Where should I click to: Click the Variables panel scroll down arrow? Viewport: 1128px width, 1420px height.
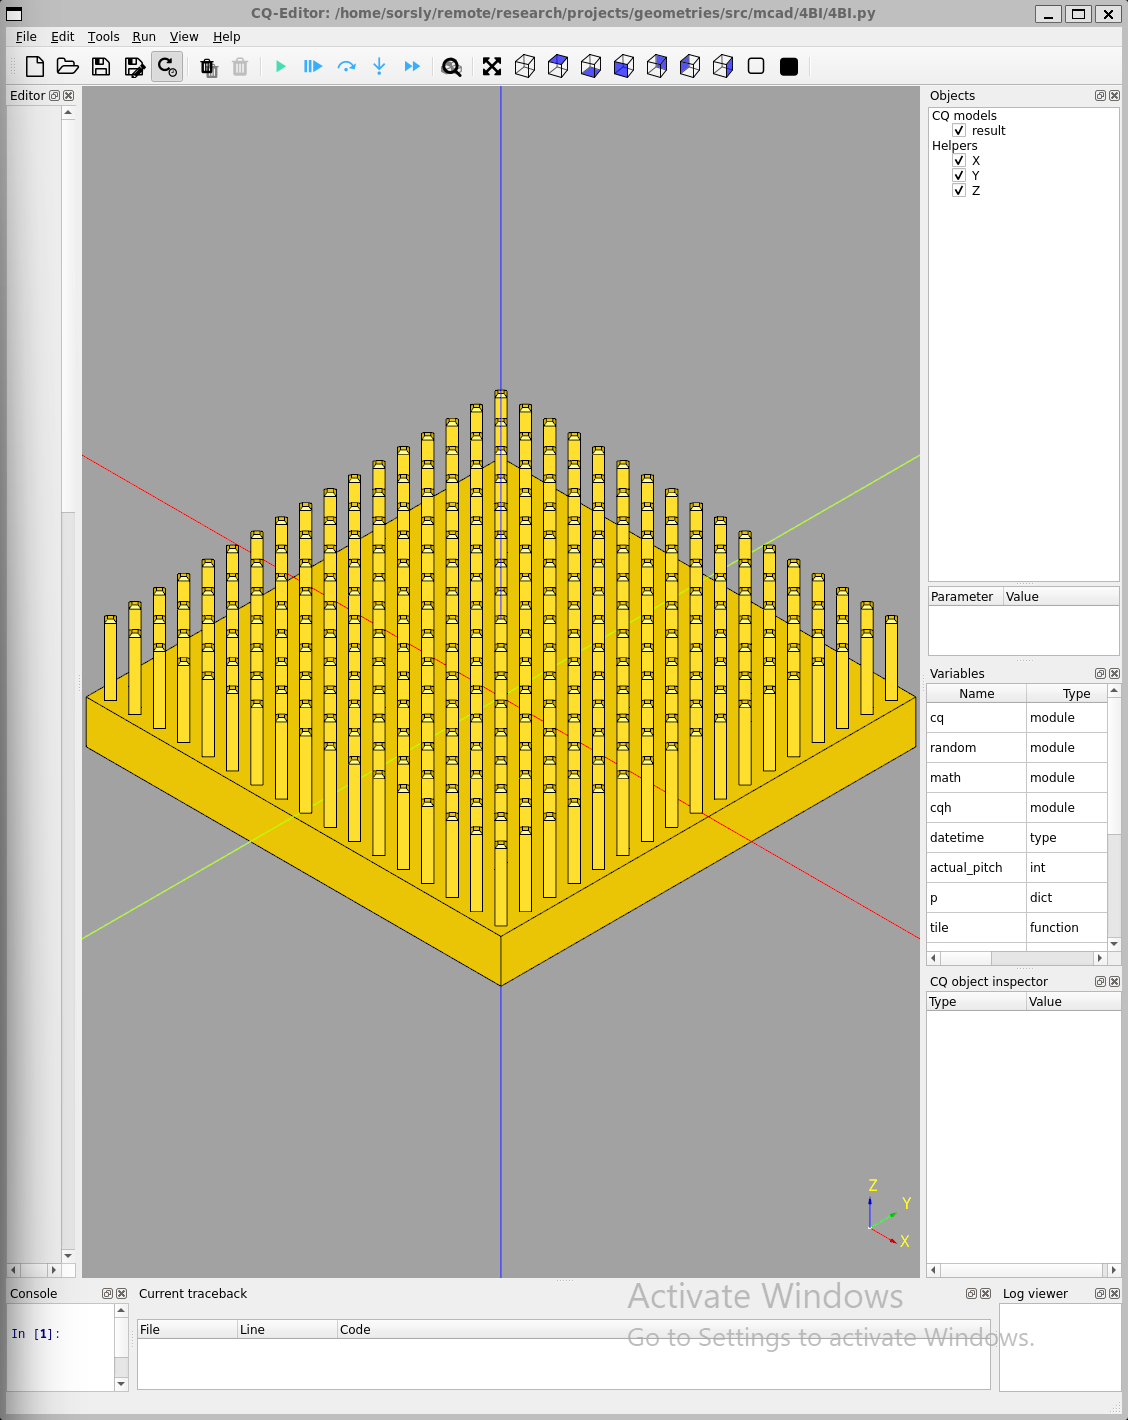point(1114,944)
